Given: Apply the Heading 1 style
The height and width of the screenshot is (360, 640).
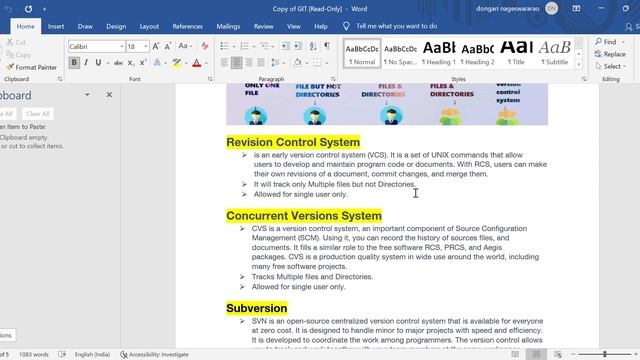Looking at the screenshot, I should [439, 53].
